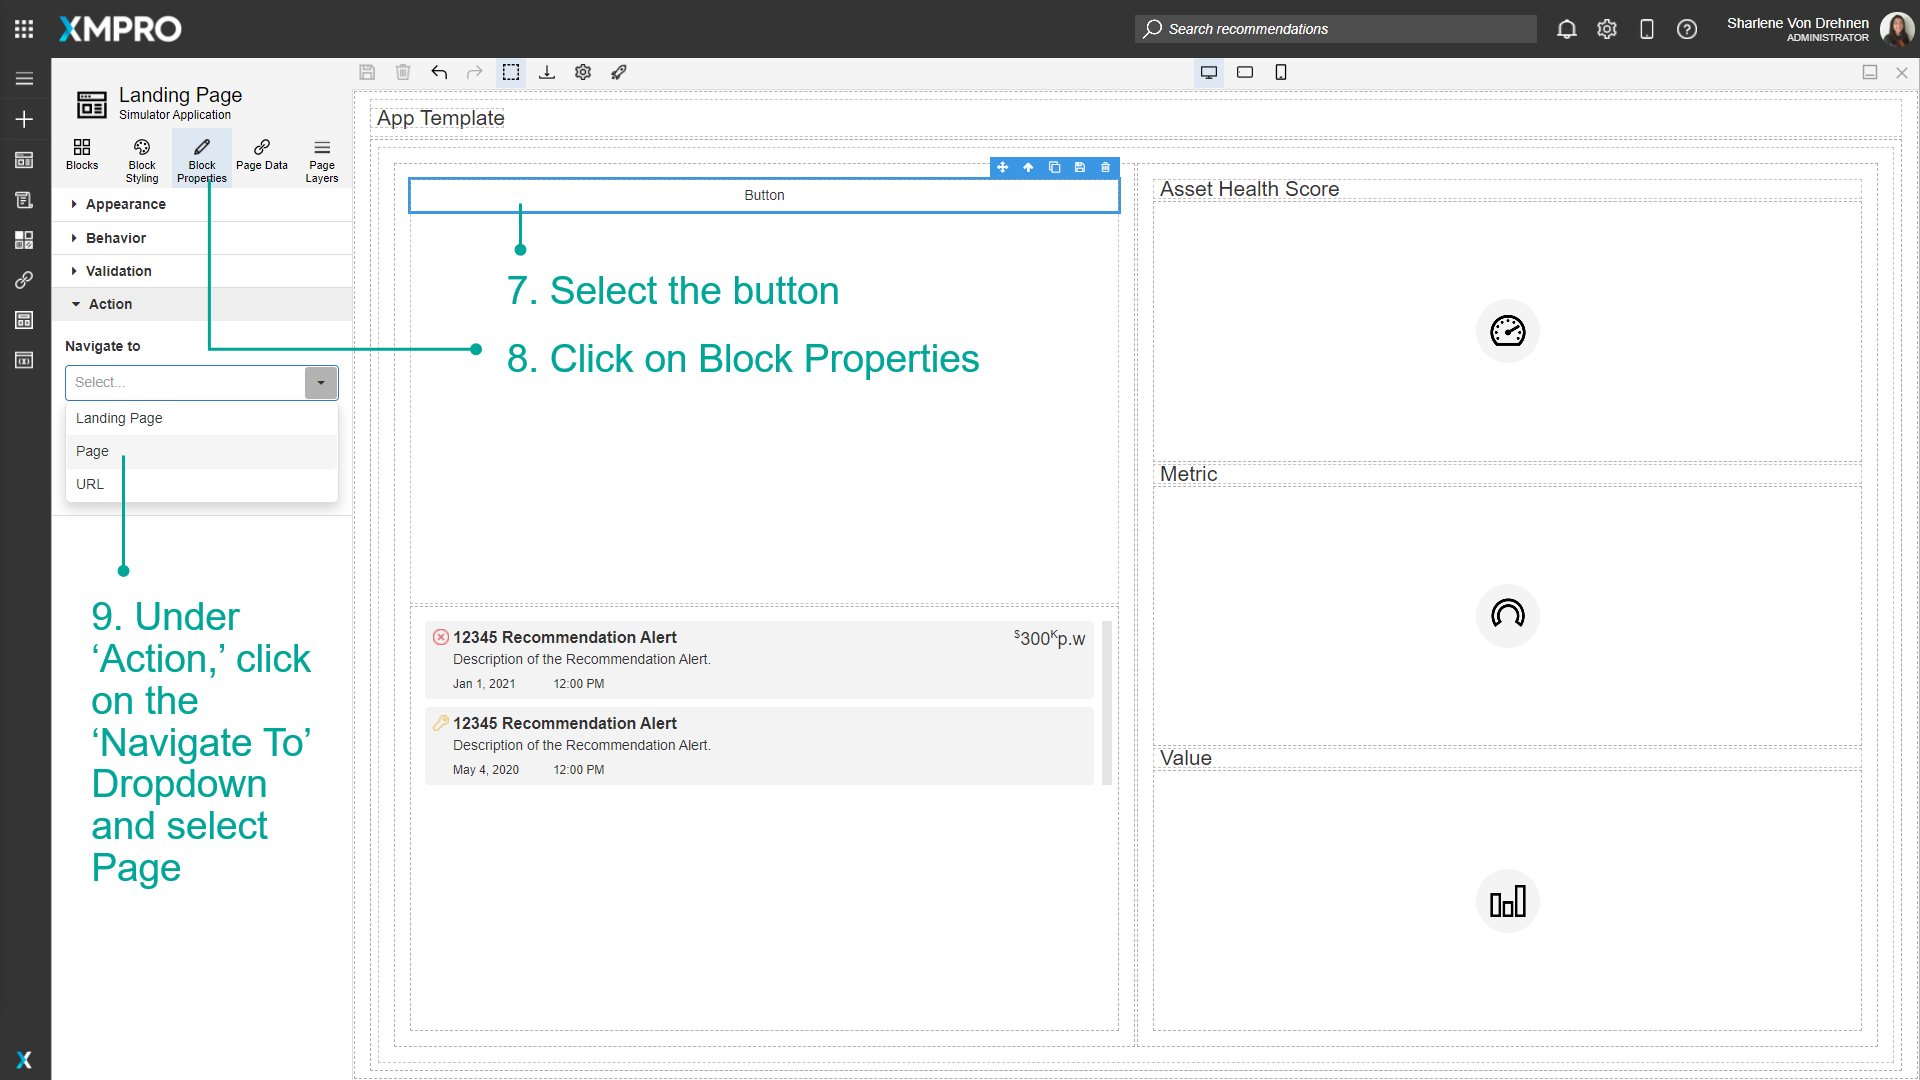The height and width of the screenshot is (1080, 1920).
Task: Select the Blocks panel icon
Action: [x=82, y=157]
